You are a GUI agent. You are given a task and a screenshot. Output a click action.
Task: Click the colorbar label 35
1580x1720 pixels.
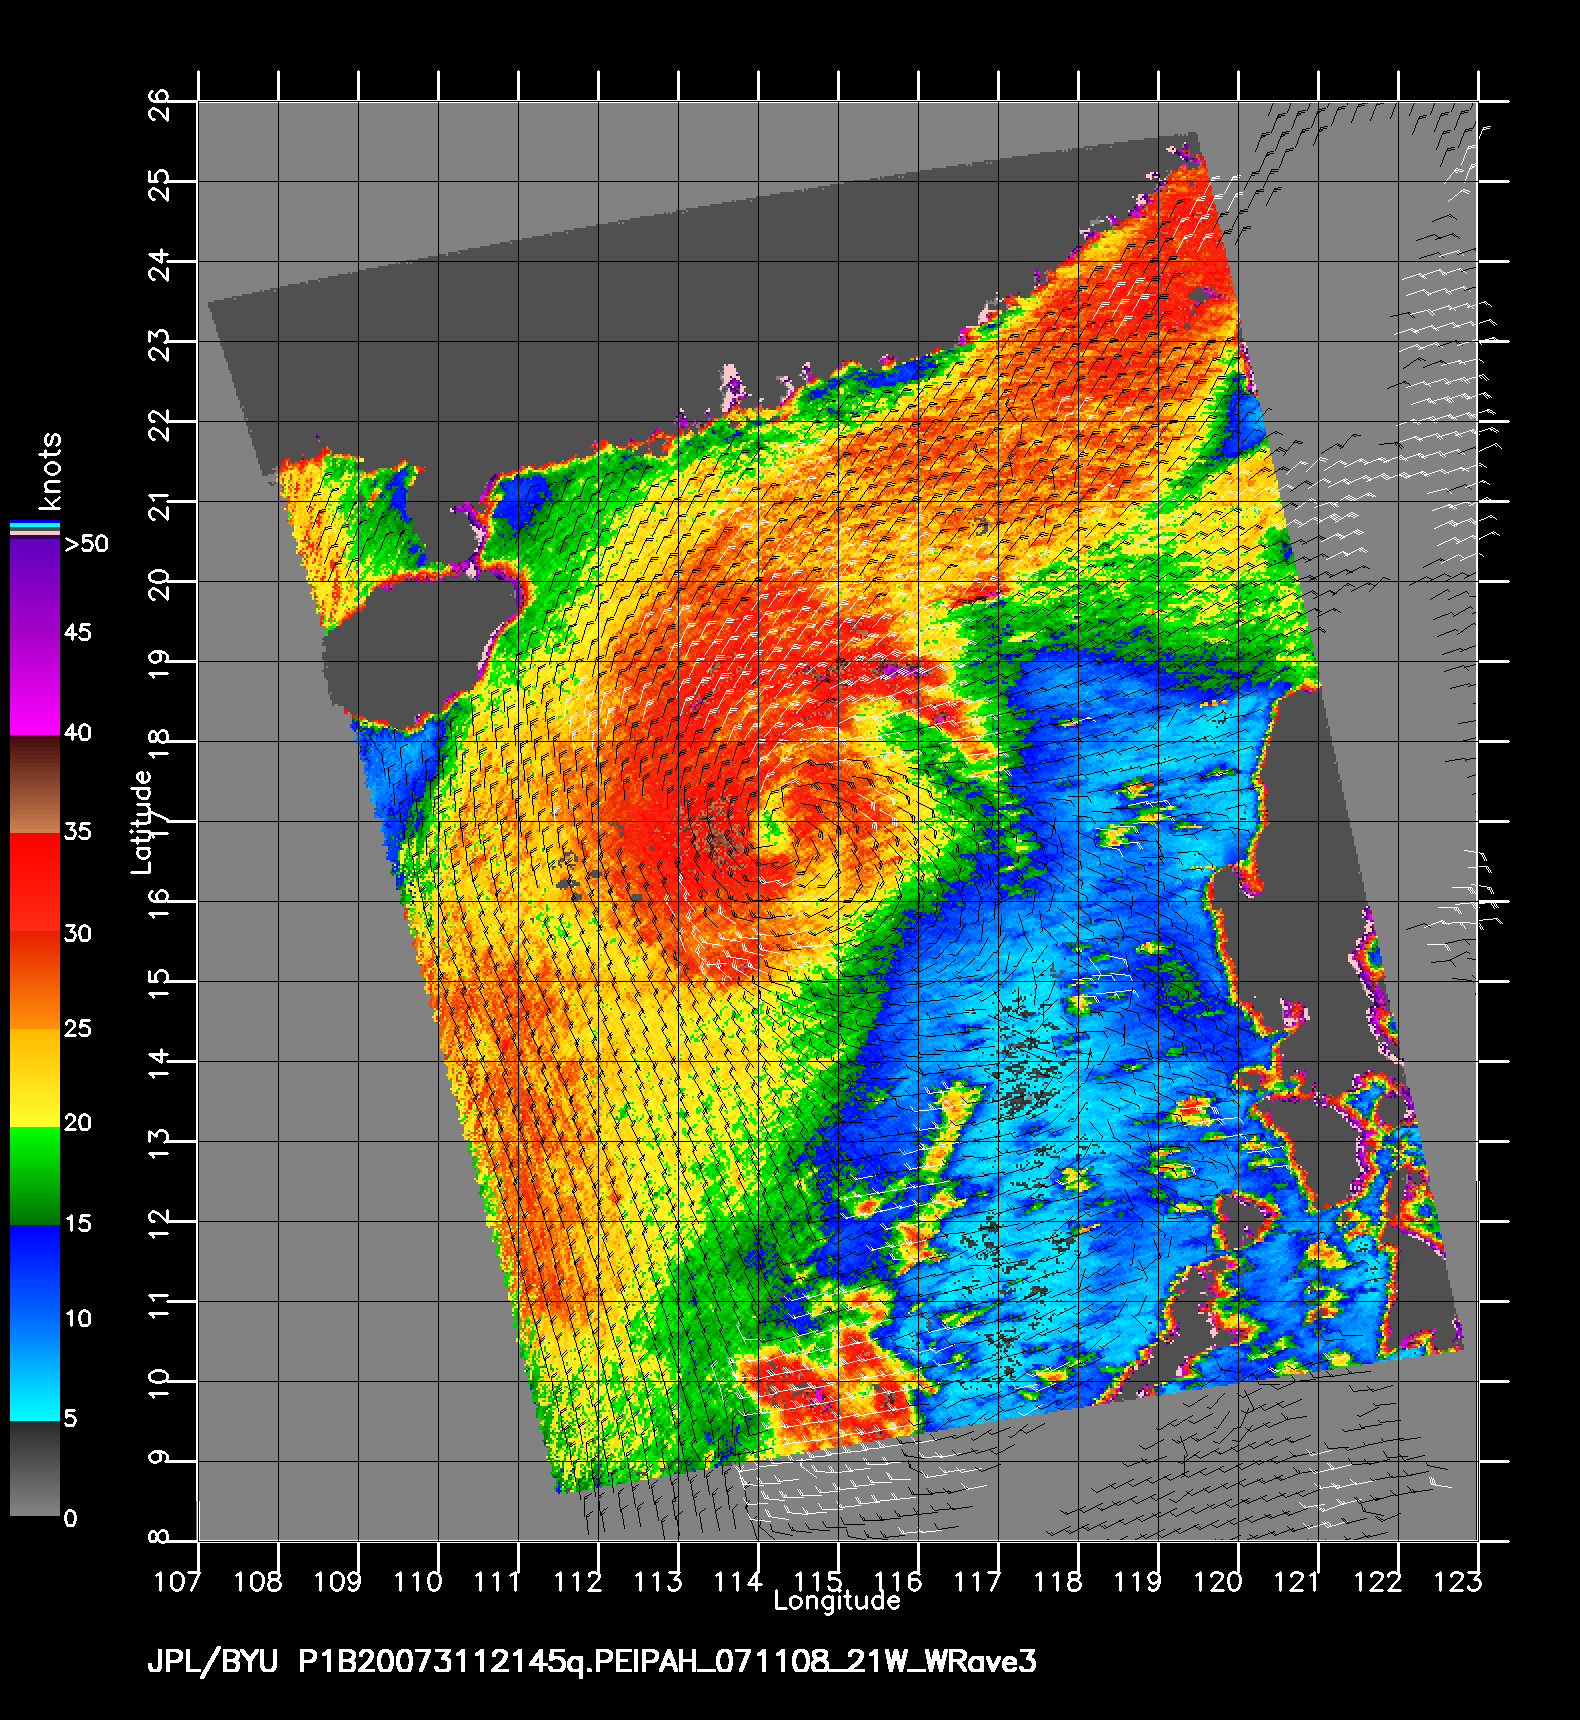point(78,832)
